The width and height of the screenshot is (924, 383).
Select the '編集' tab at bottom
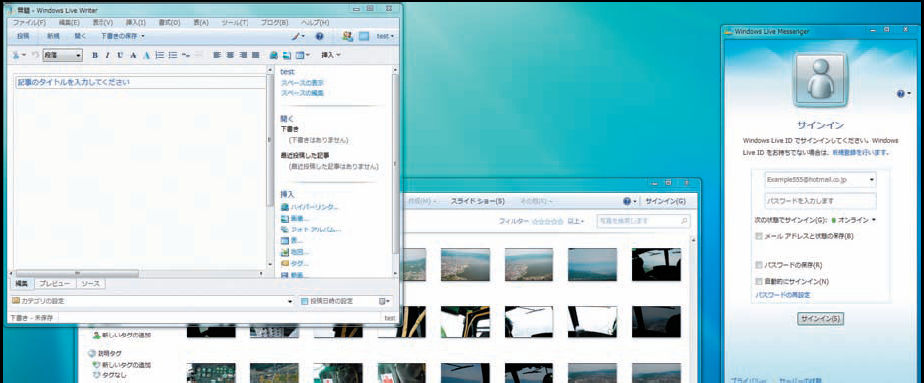click(21, 284)
